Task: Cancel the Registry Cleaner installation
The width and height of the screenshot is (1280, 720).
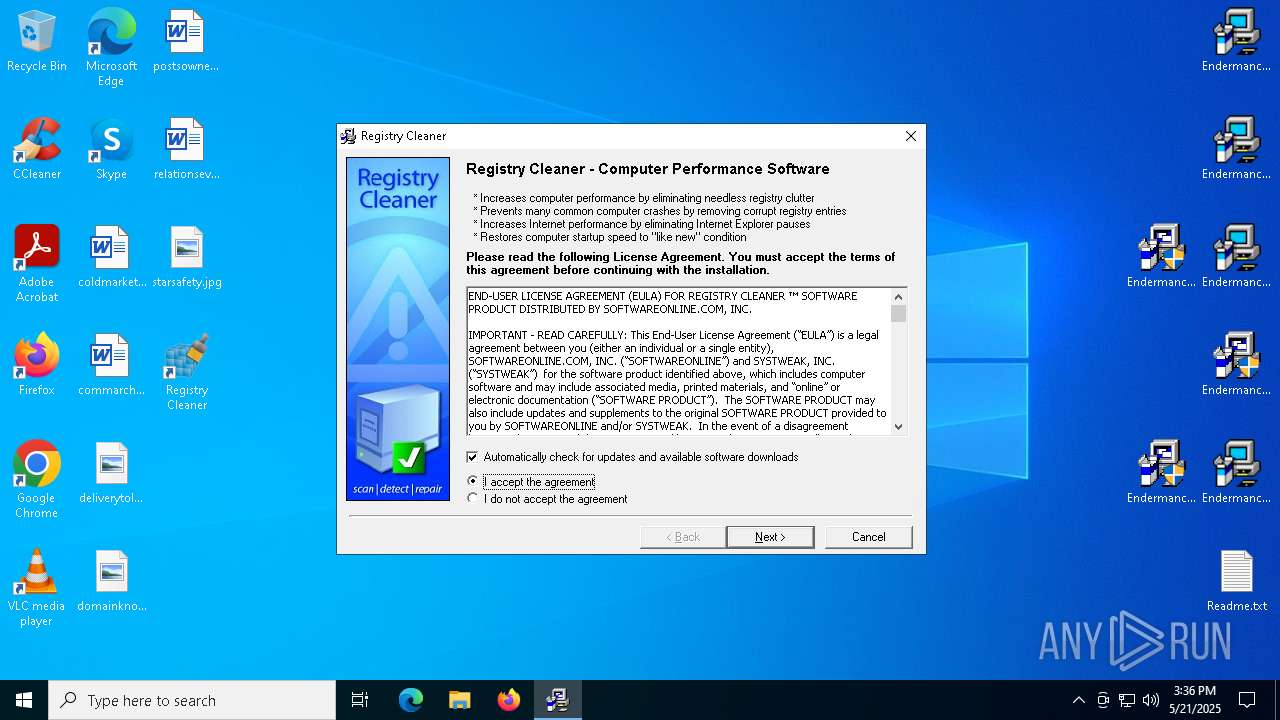Action: pos(868,537)
